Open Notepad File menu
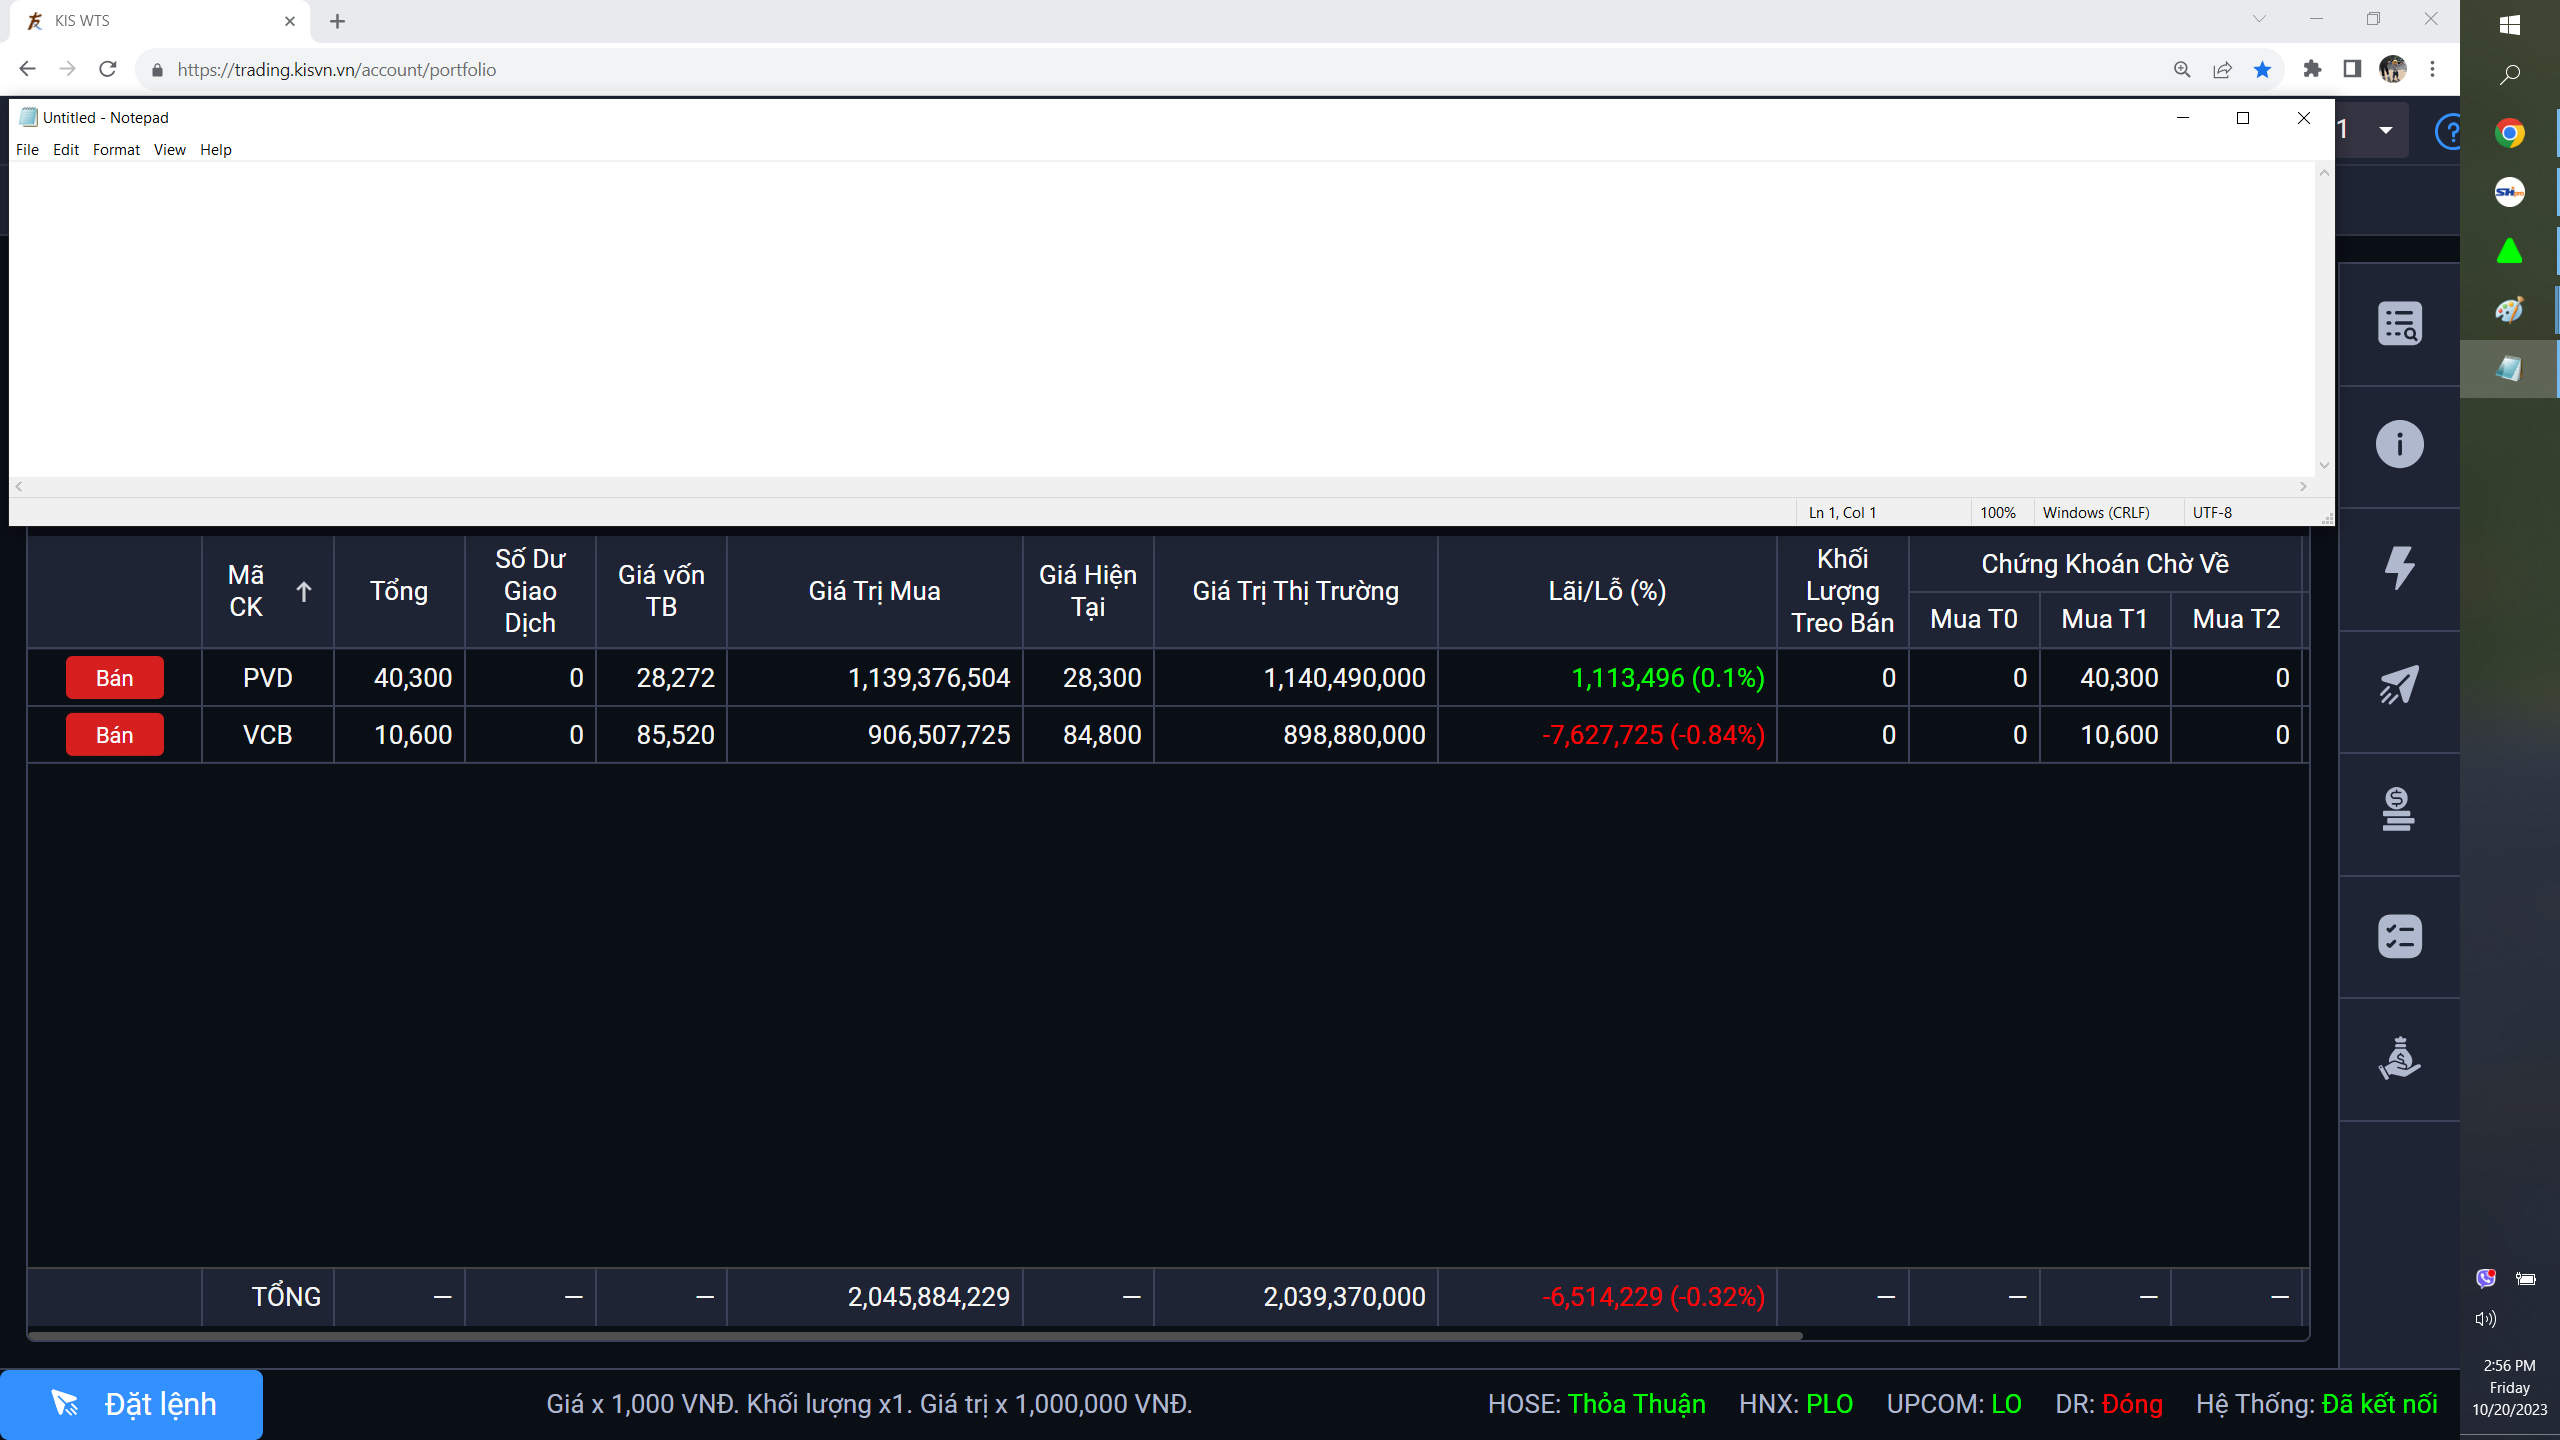 click(27, 150)
